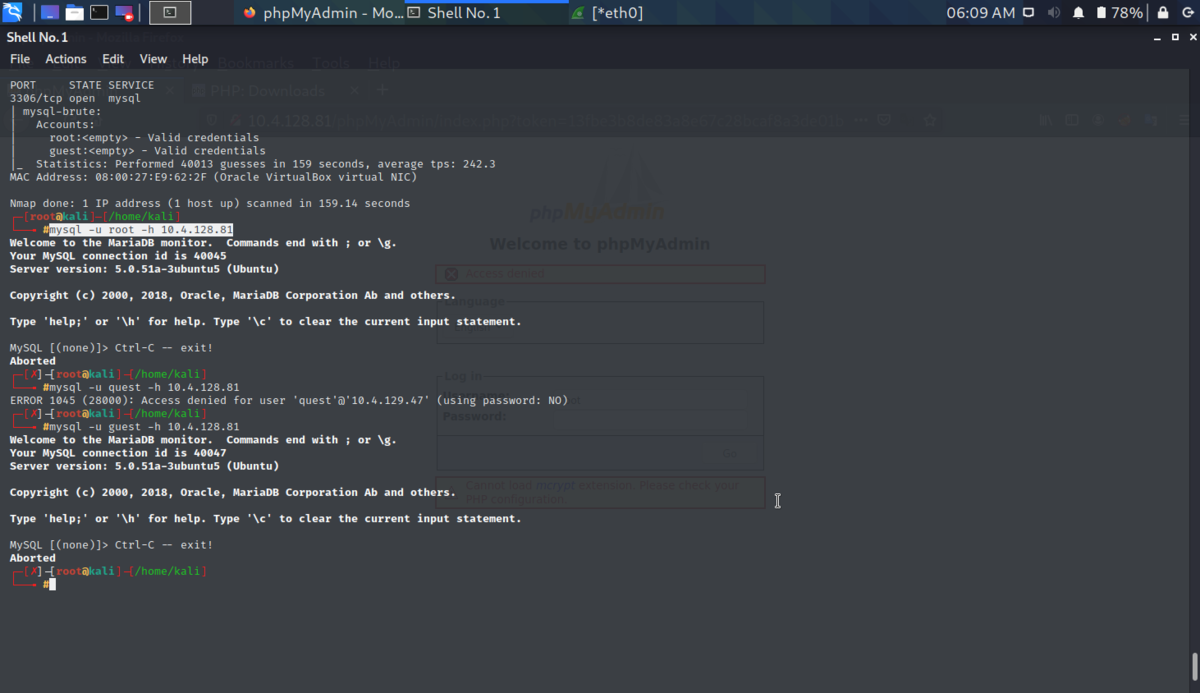Click the 'guest:<empty> - Valid credentials' line
1200x693 pixels.
point(157,151)
